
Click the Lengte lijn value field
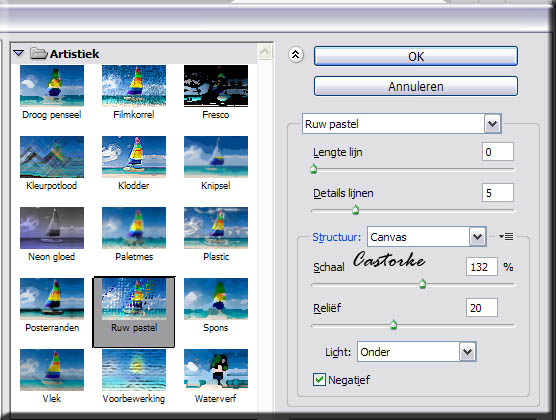point(497,152)
